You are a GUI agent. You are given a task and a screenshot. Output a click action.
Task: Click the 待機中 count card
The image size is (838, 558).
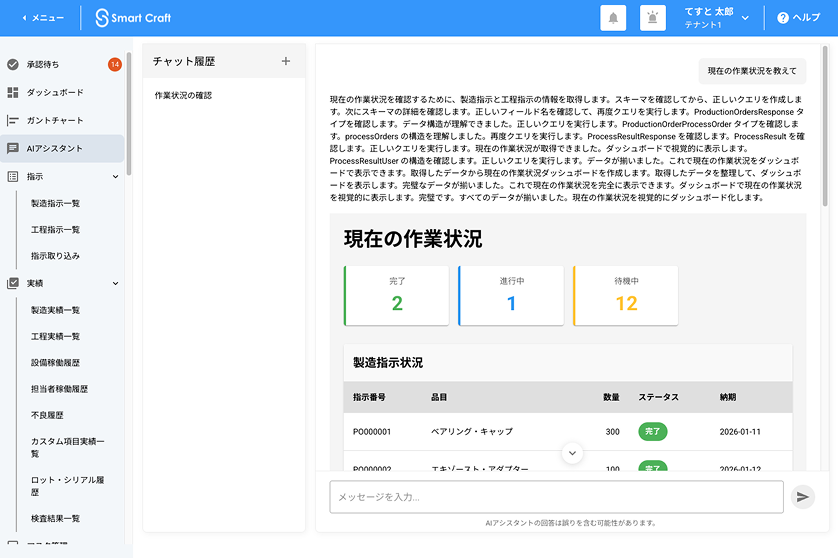(x=626, y=296)
